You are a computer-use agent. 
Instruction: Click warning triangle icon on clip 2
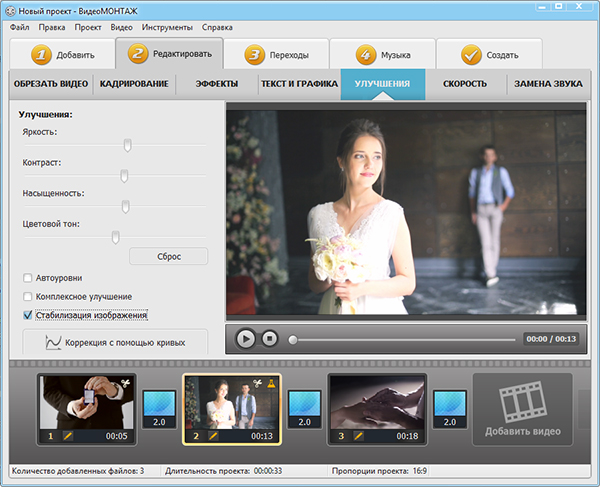(270, 385)
